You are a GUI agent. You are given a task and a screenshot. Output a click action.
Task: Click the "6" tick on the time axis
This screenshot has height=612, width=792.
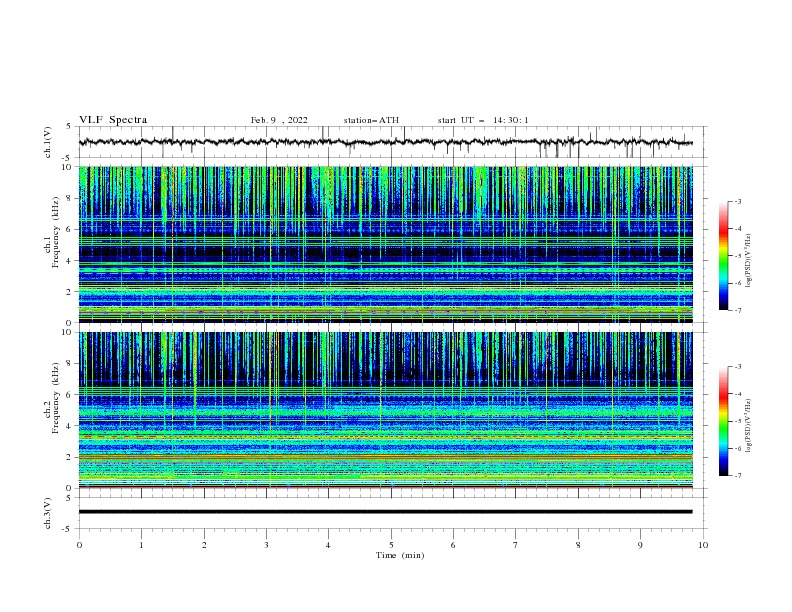(454, 545)
